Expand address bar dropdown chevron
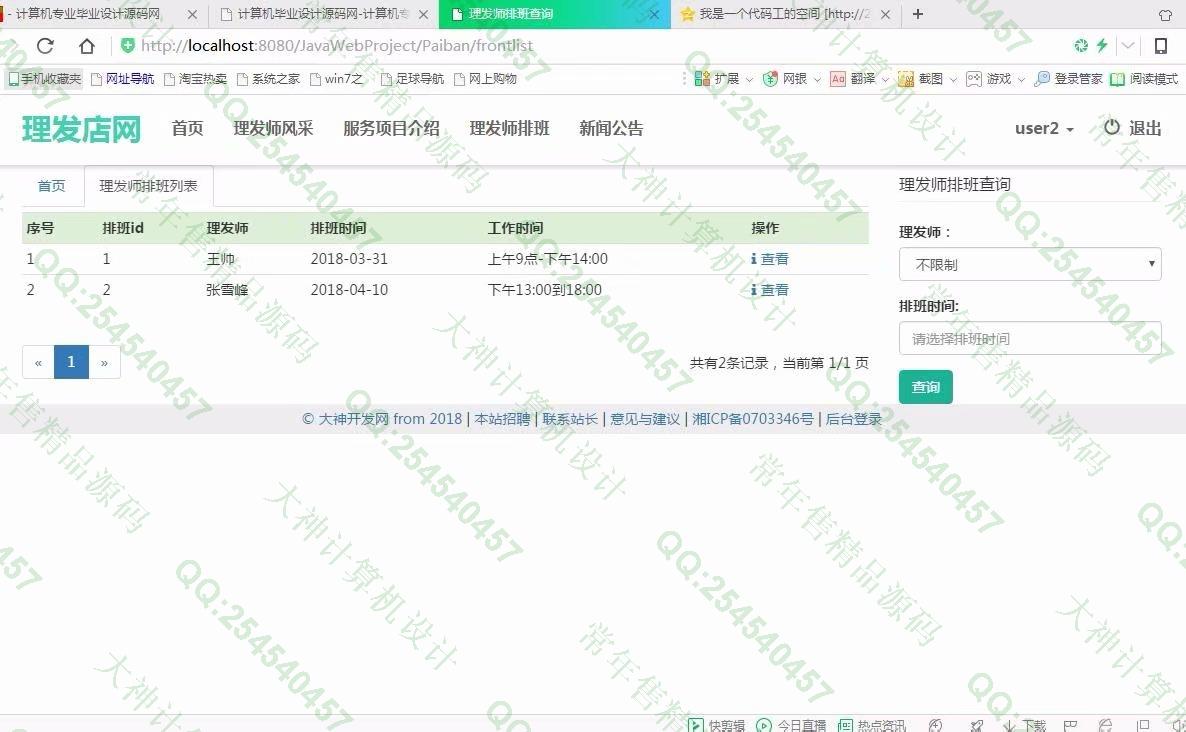The width and height of the screenshot is (1186, 732). [x=1128, y=45]
